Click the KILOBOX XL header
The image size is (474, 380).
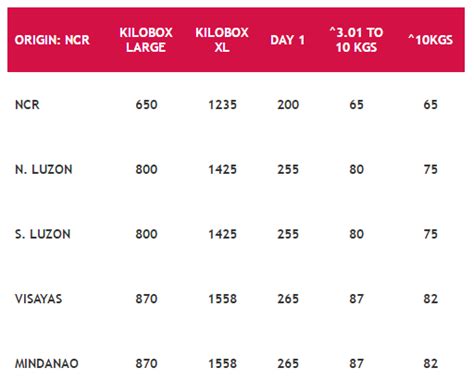[x=222, y=40]
